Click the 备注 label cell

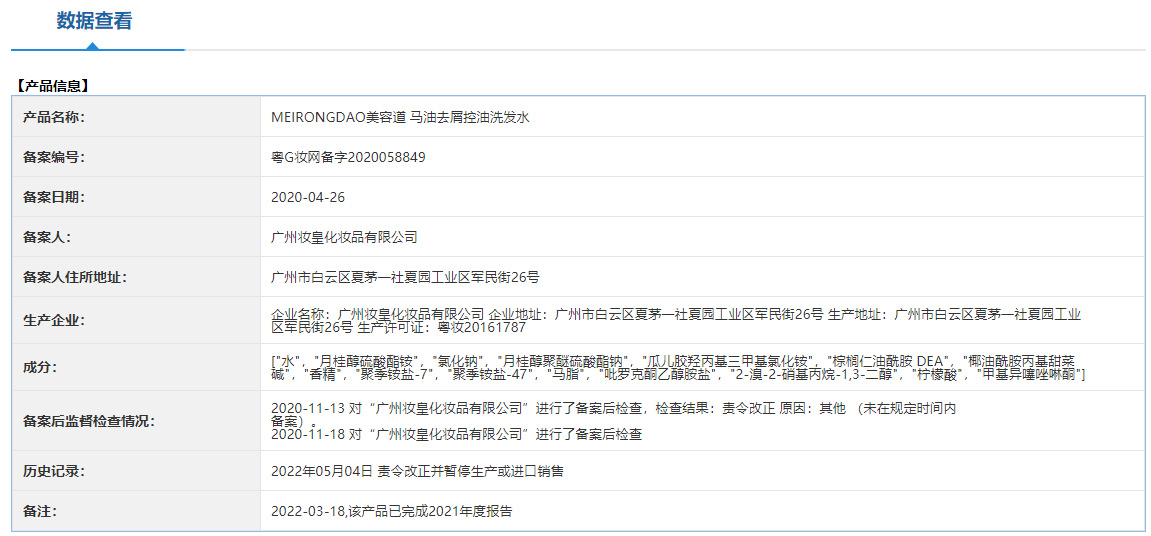(x=136, y=510)
